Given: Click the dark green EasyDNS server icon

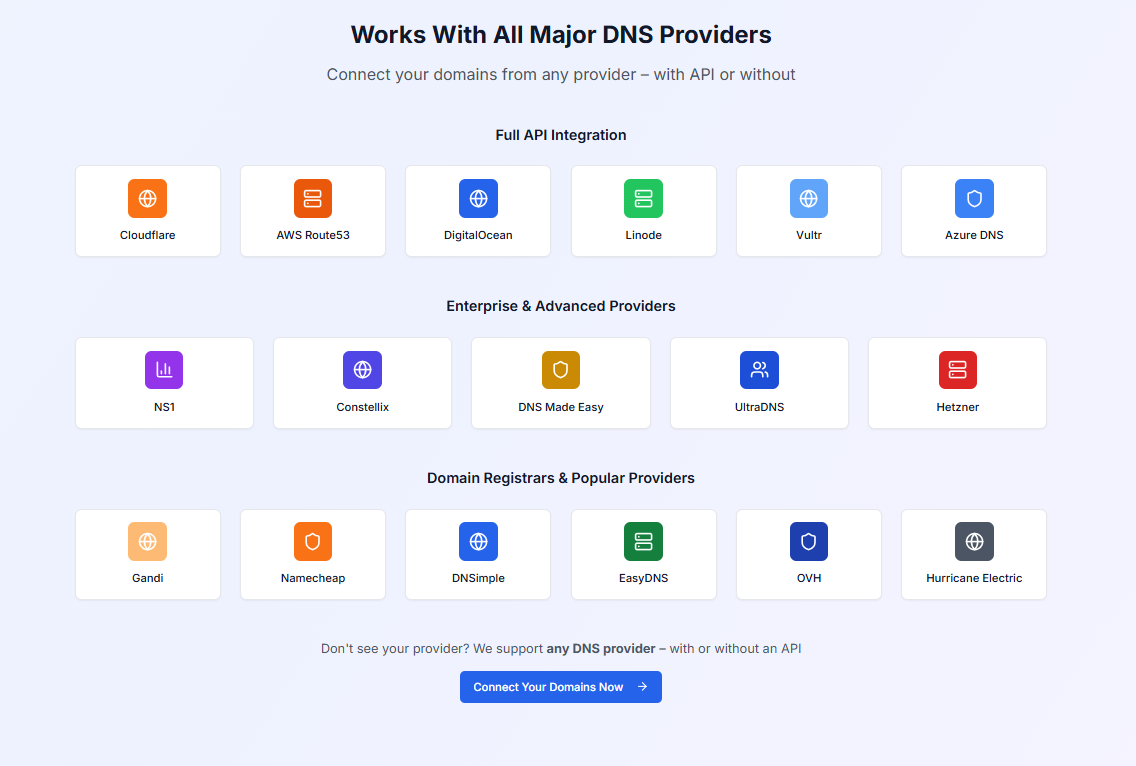Looking at the screenshot, I should pos(643,541).
